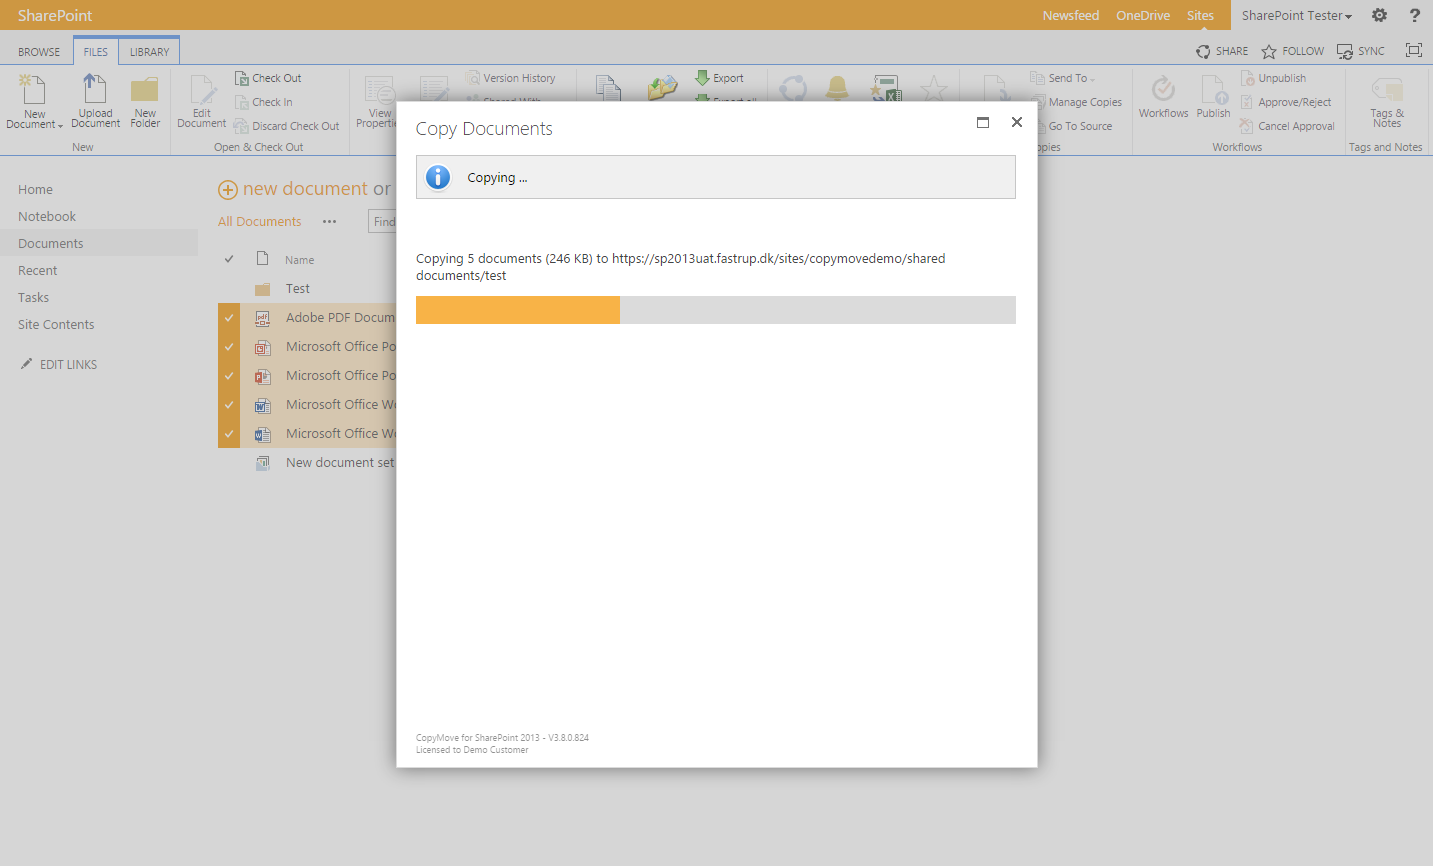This screenshot has height=866, width=1433.
Task: Create a New Folder from the ribbon
Action: pyautogui.click(x=145, y=101)
